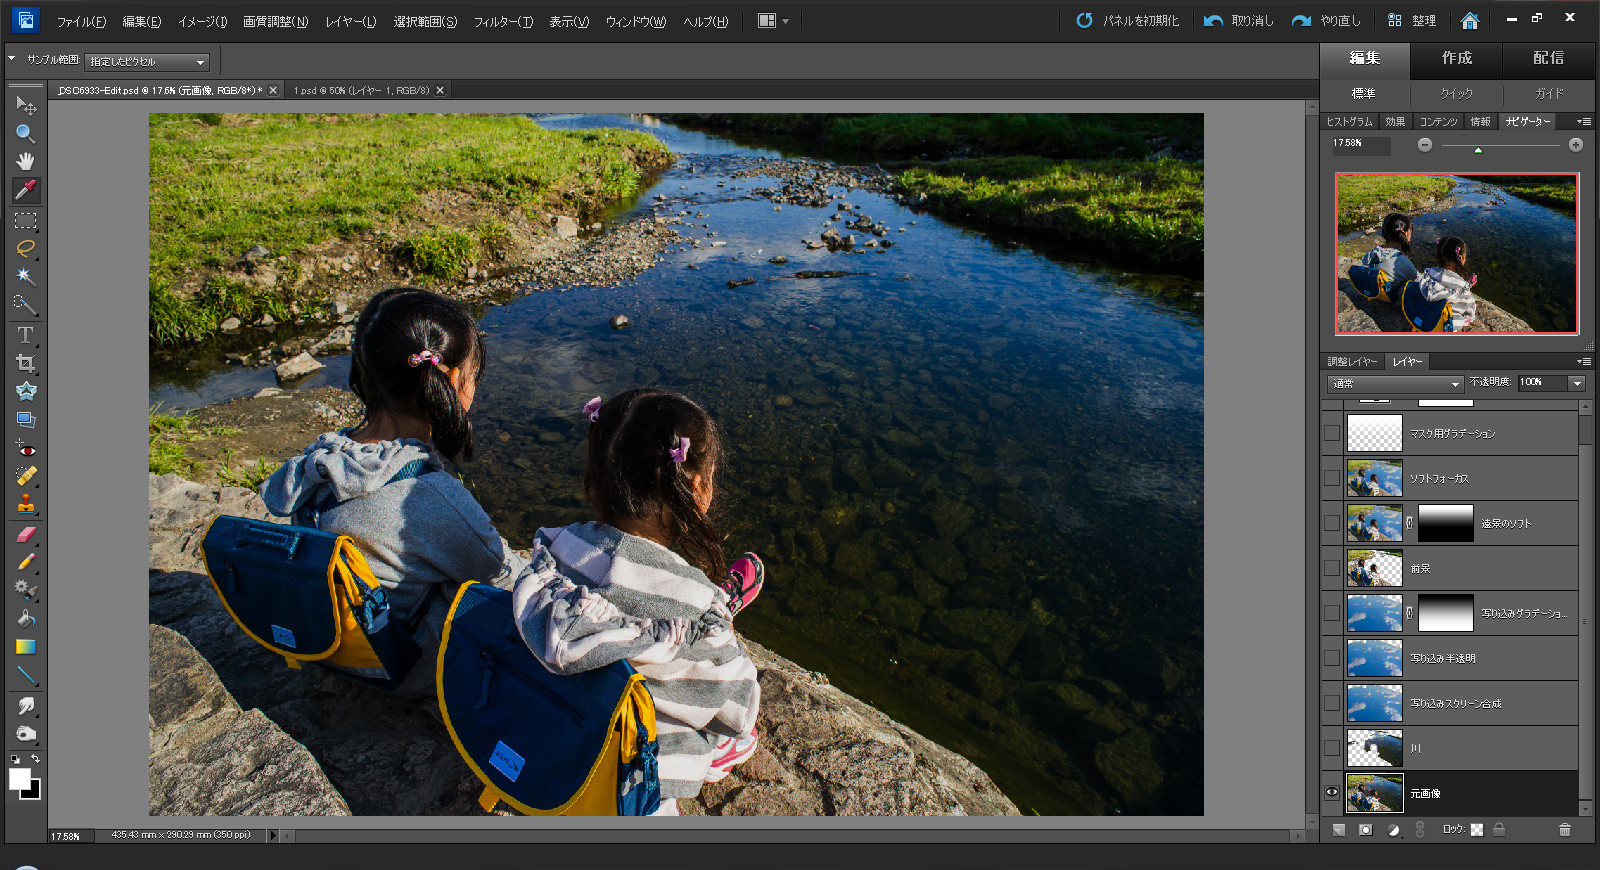Select the Lasso tool
Viewport: 1600px width, 870px height.
pos(26,248)
